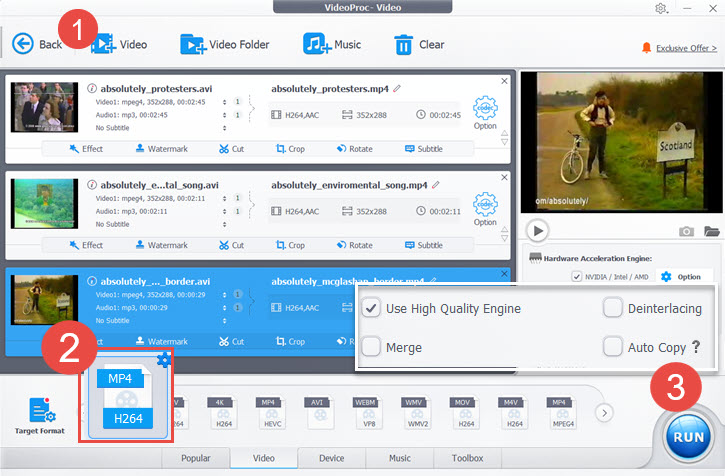Open Effect for absolutely_protesters.avi
The width and height of the screenshot is (725, 476).
(86, 148)
